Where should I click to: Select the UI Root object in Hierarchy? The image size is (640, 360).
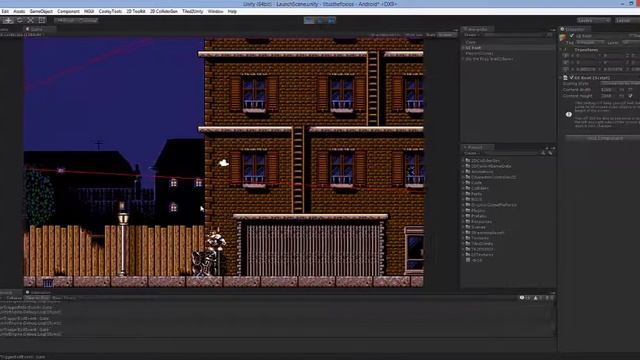(x=473, y=48)
